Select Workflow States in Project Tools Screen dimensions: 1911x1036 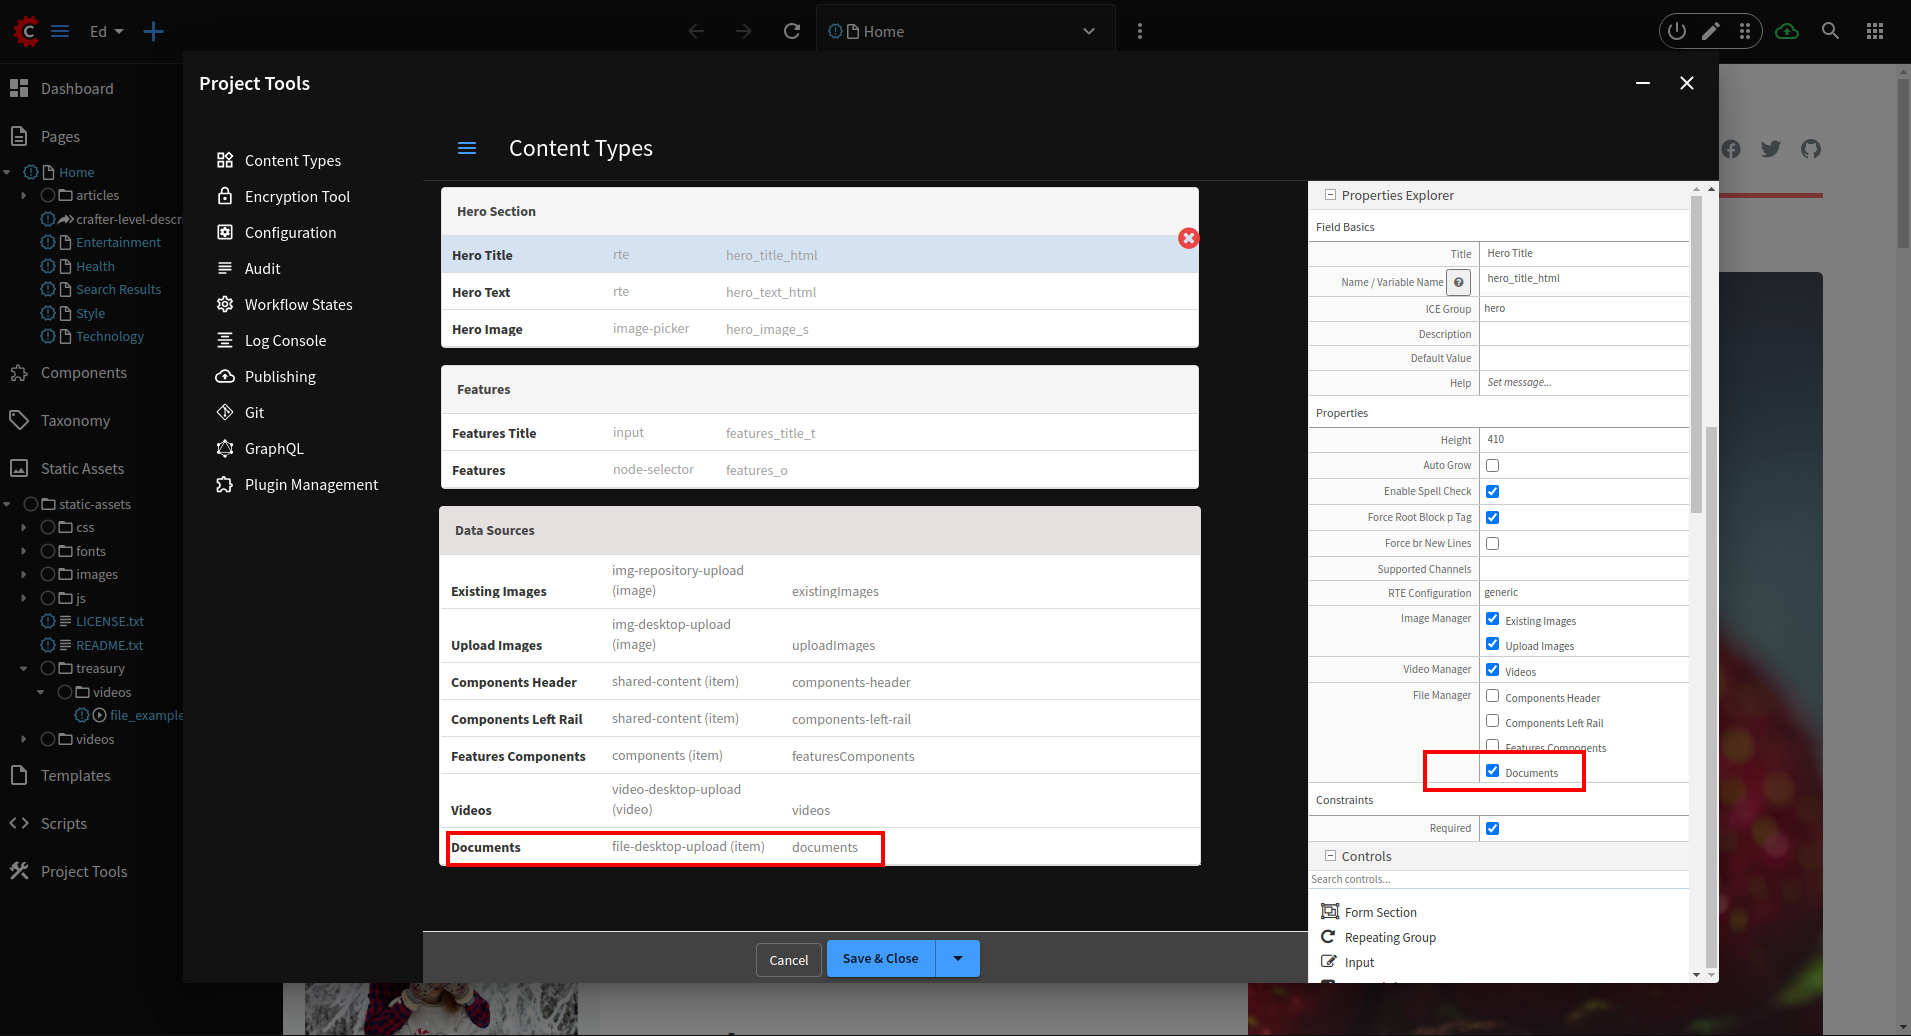coord(298,304)
